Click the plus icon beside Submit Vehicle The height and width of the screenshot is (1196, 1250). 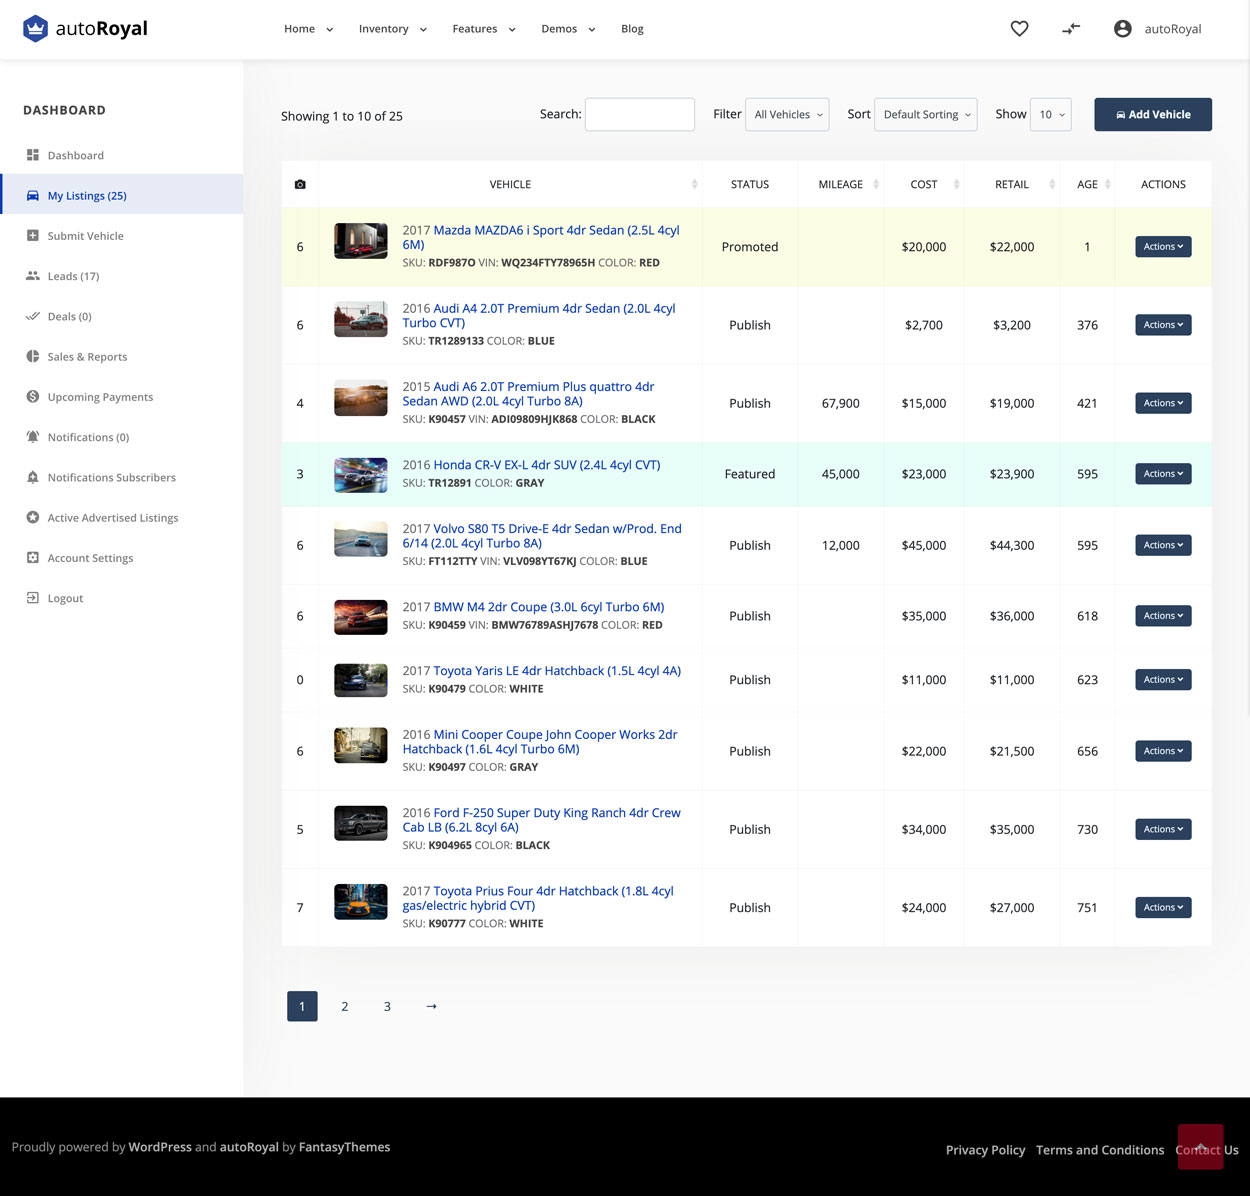click(33, 235)
